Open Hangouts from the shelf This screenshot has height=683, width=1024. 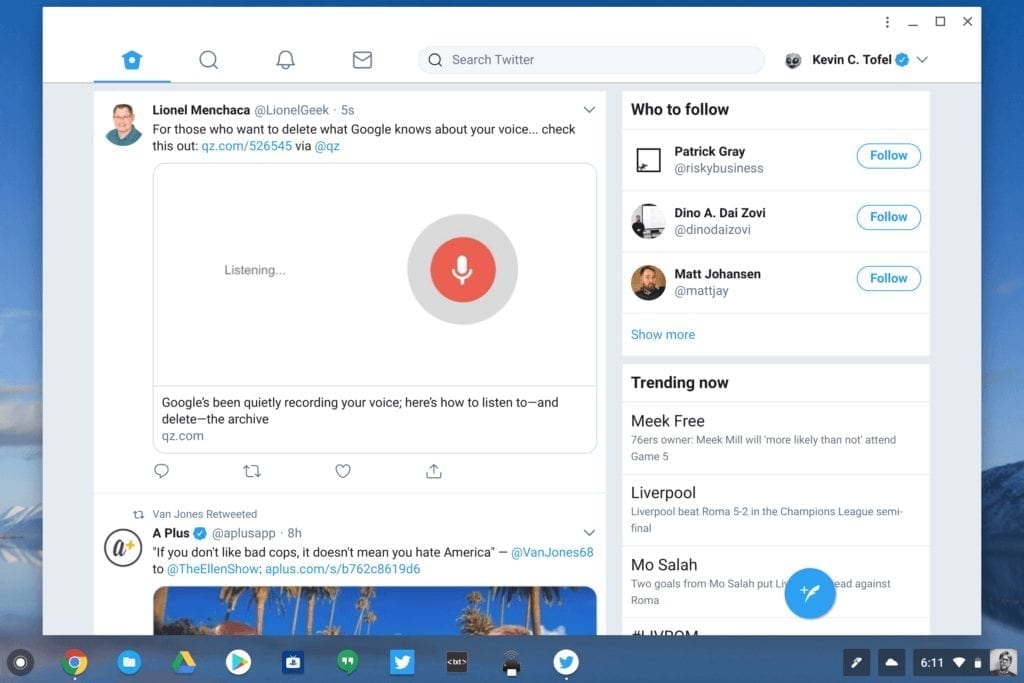point(347,663)
